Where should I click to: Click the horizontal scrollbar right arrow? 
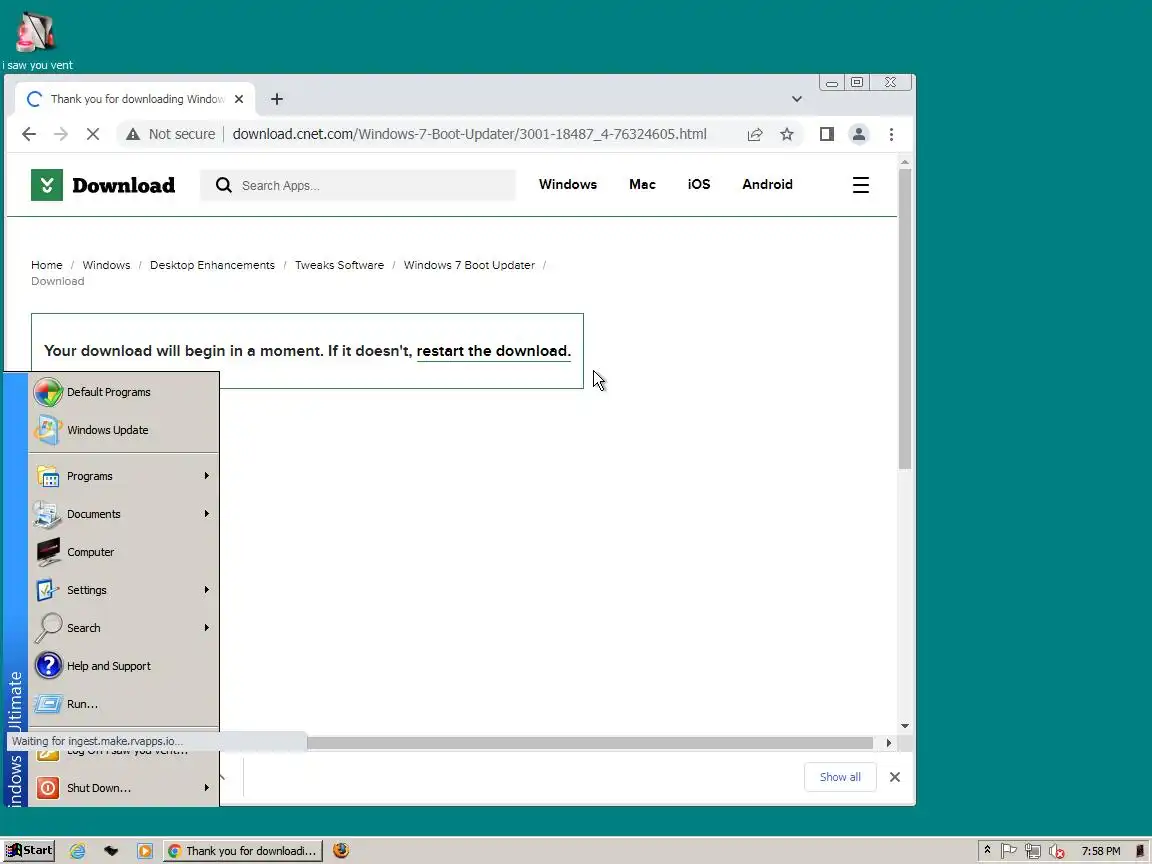(889, 743)
